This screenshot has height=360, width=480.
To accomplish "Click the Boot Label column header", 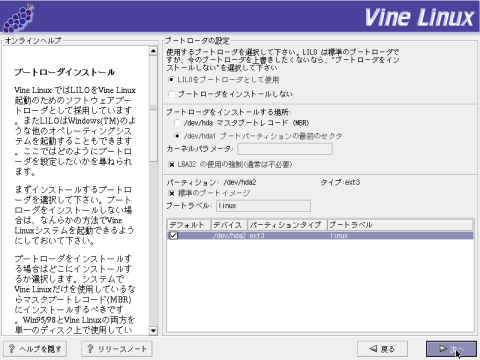I will click(400, 225).
